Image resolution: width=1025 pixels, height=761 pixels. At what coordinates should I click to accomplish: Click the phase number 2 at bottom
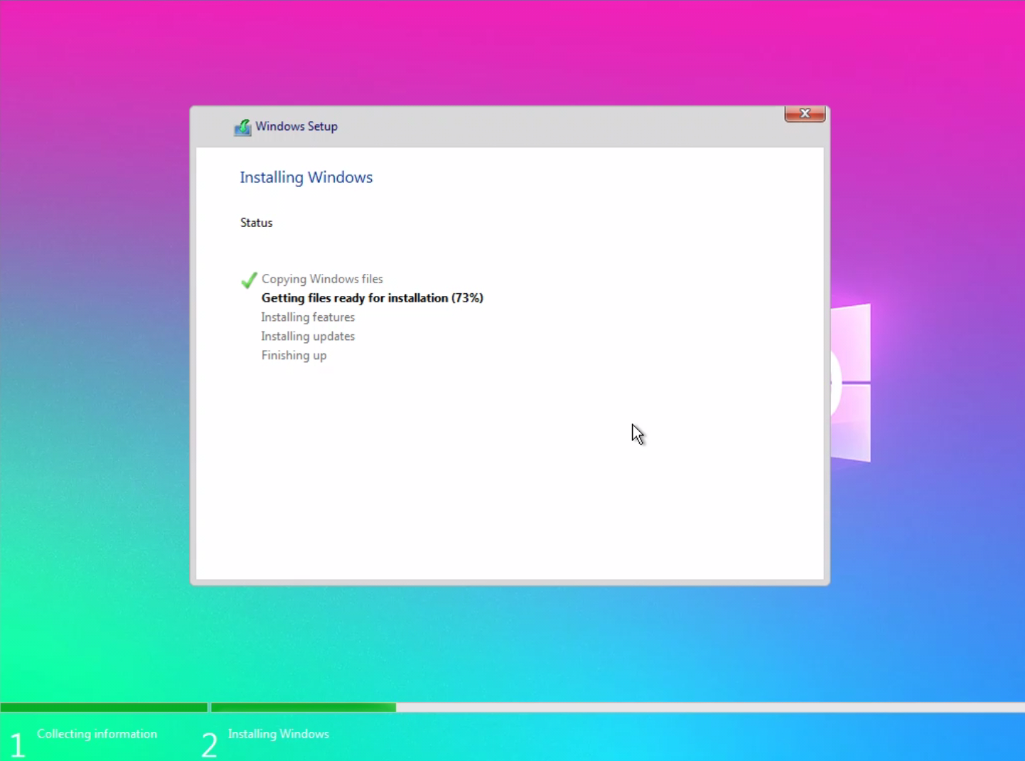209,745
